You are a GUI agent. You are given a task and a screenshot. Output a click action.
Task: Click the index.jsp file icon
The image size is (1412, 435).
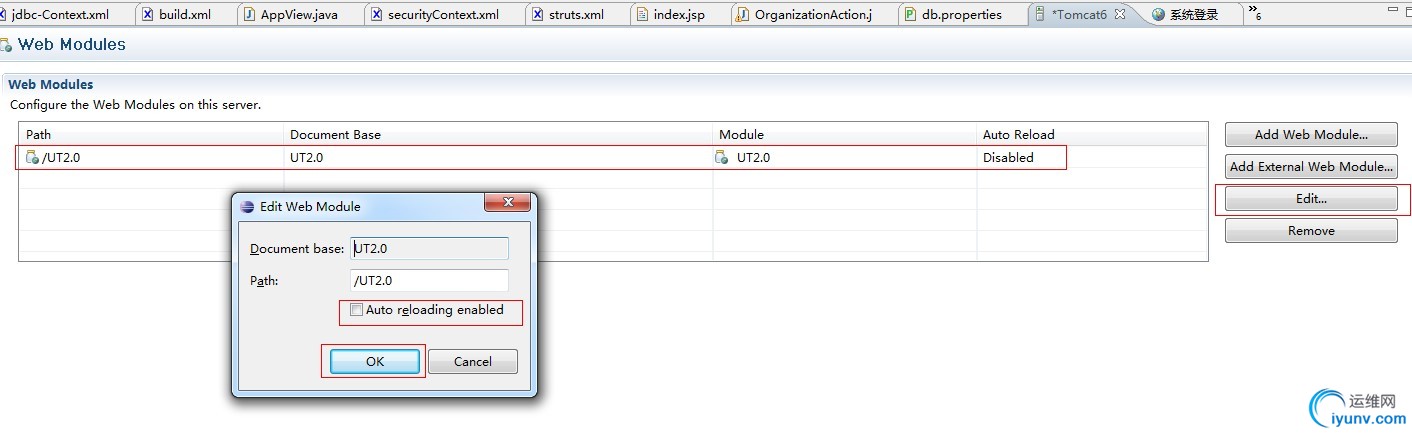tap(643, 15)
